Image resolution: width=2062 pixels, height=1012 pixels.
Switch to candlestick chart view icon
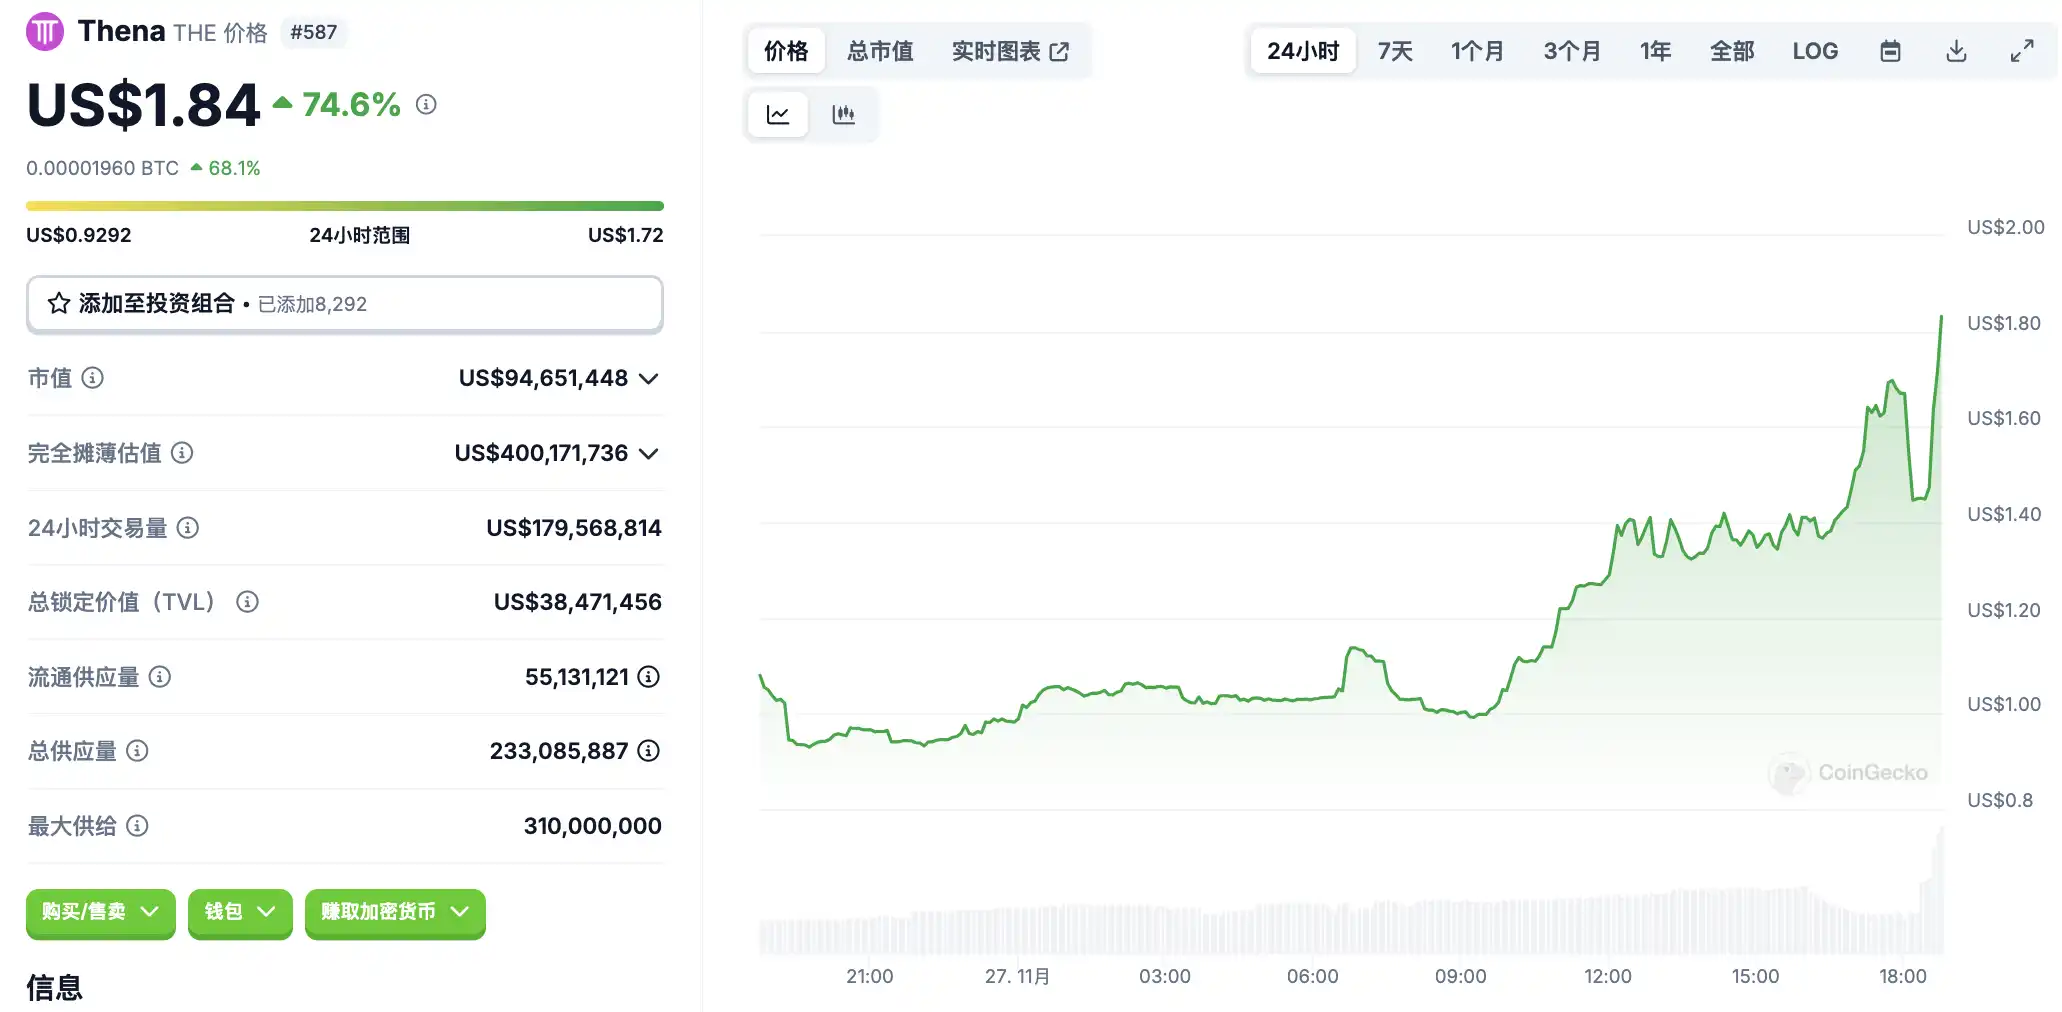(x=843, y=114)
